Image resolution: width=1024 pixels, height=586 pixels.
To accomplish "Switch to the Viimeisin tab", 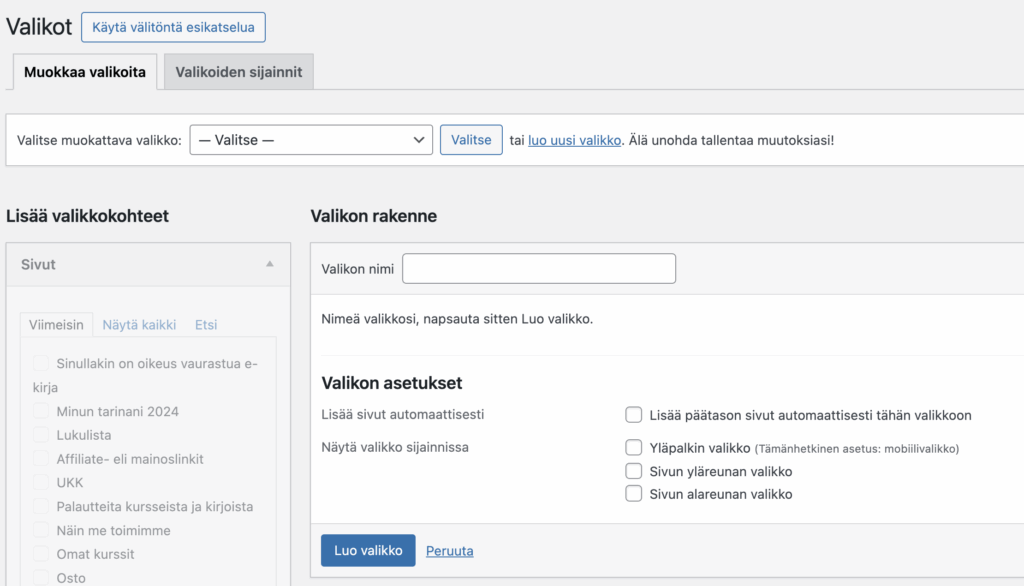I will pyautogui.click(x=56, y=324).
